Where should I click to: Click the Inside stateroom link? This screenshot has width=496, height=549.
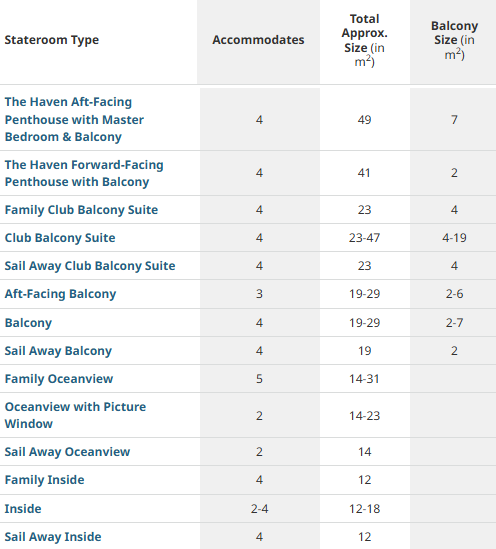(x=23, y=509)
